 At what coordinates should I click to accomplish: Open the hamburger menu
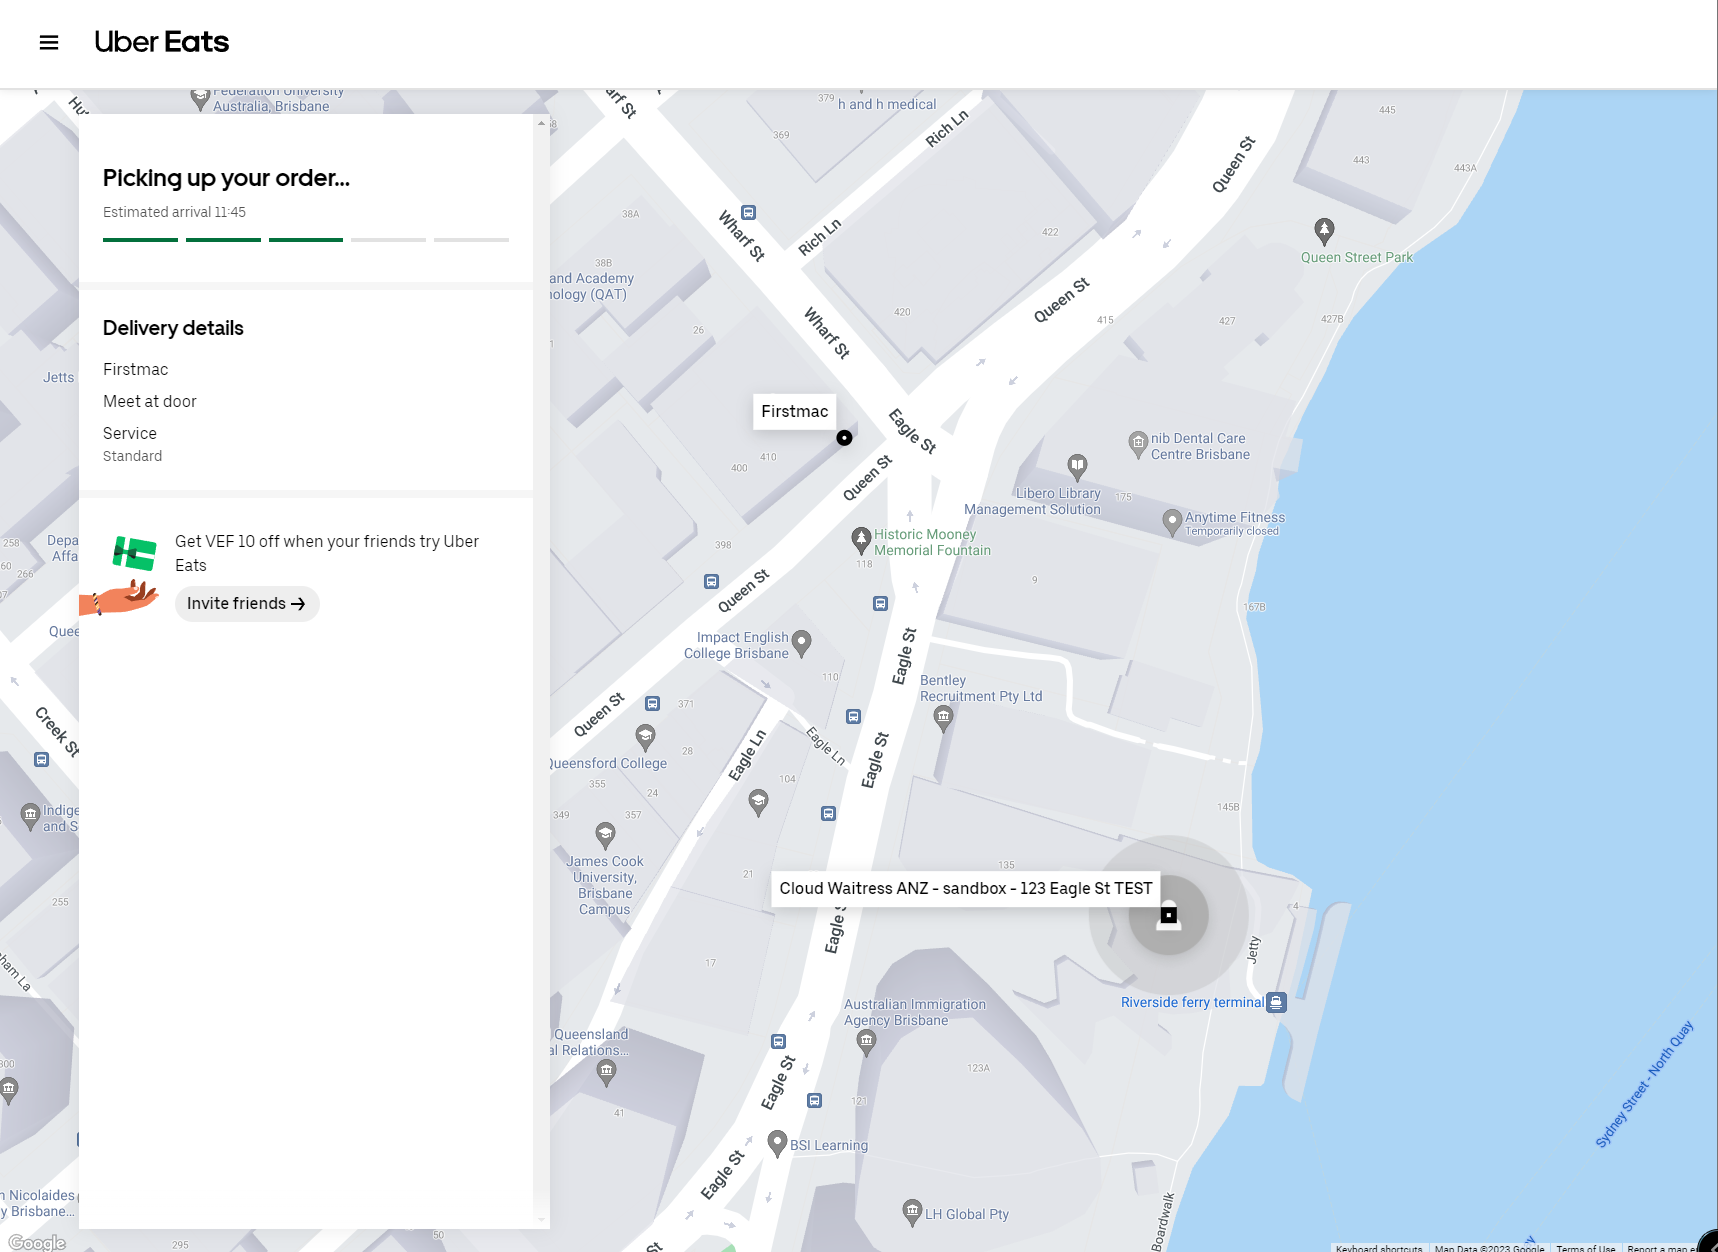[49, 42]
